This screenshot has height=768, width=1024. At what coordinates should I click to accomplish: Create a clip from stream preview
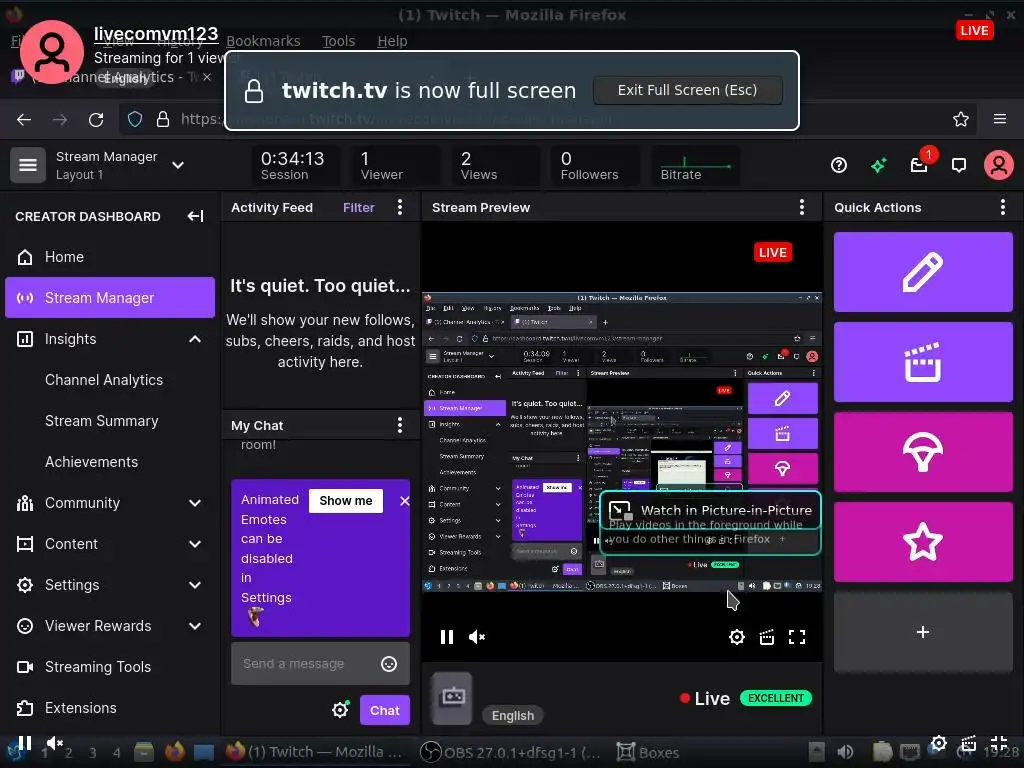[x=767, y=637]
